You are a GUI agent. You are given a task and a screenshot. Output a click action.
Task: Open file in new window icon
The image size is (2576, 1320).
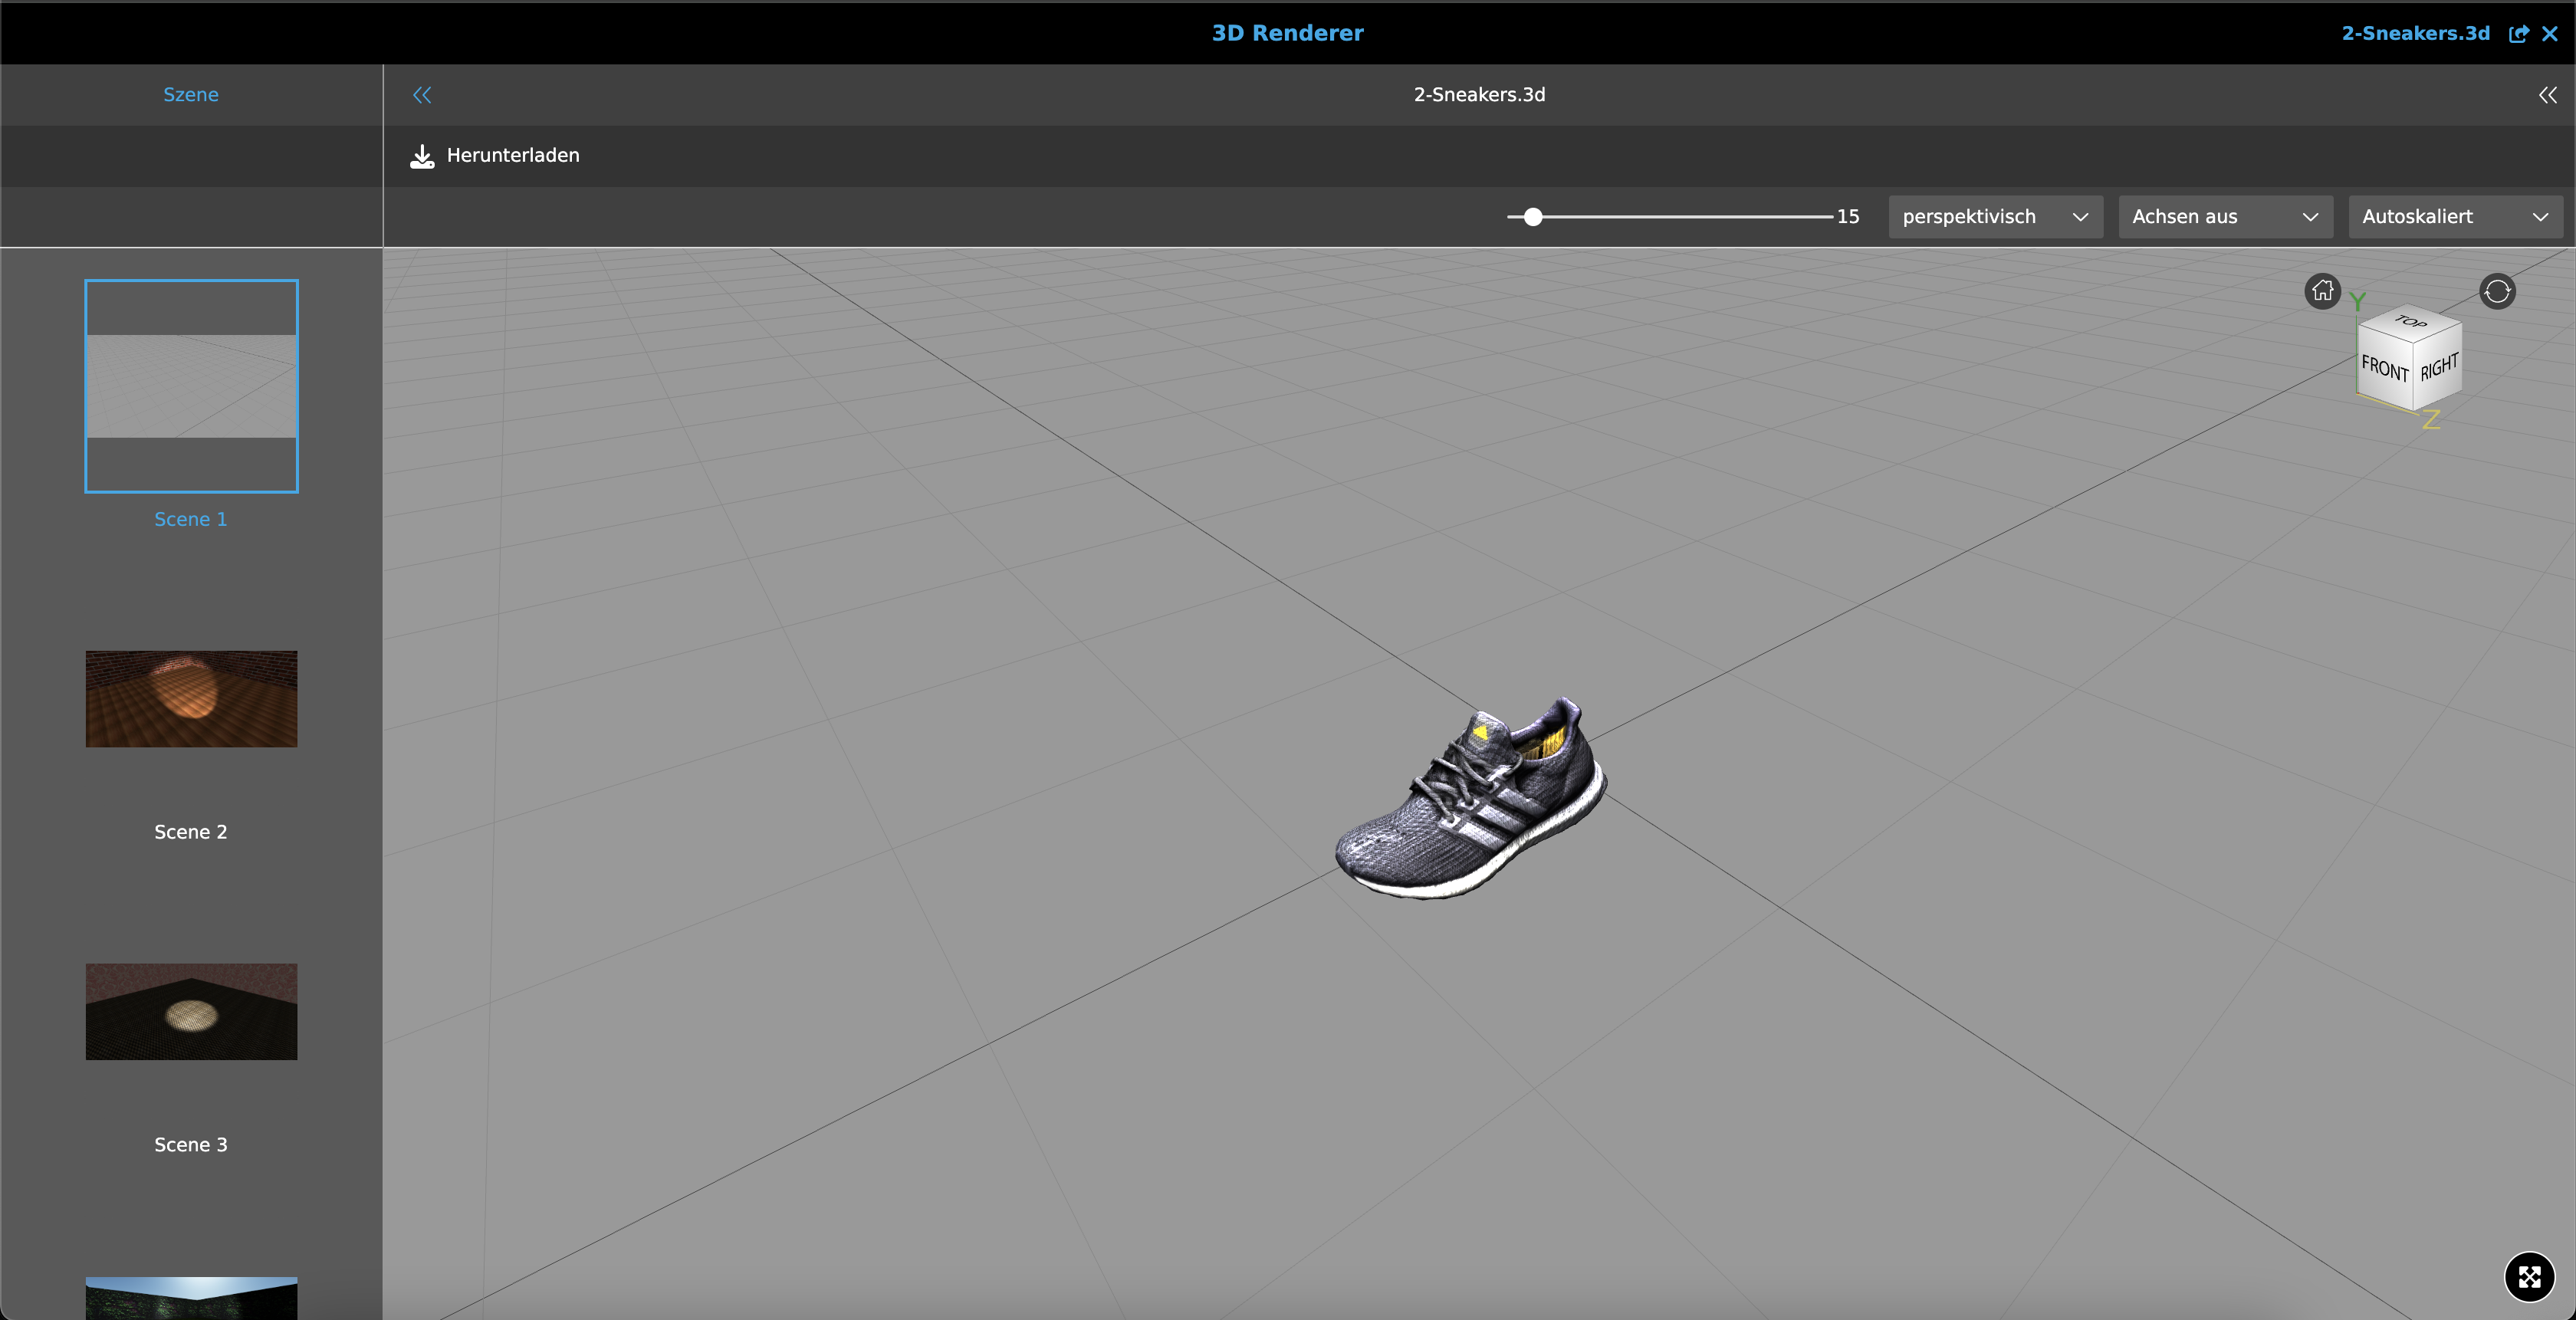tap(2518, 34)
